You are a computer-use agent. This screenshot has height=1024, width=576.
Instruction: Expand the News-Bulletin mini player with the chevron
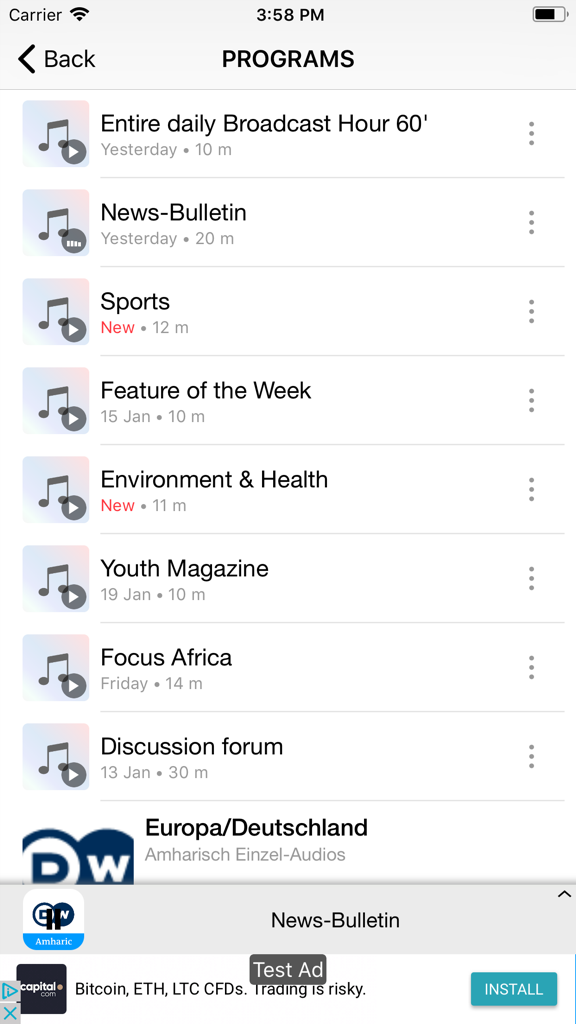click(563, 894)
